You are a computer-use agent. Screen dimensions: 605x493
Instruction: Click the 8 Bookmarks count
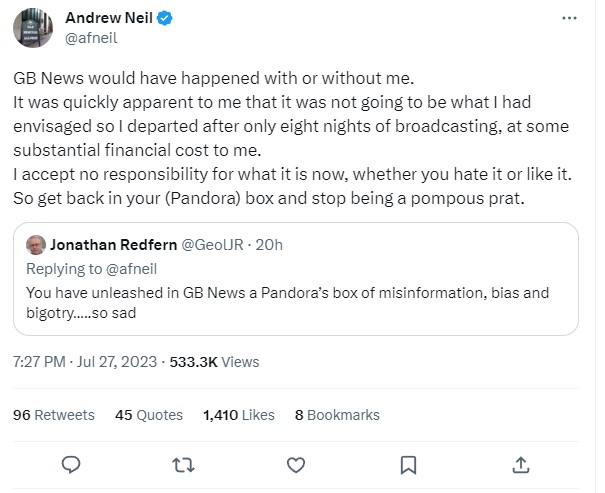337,415
